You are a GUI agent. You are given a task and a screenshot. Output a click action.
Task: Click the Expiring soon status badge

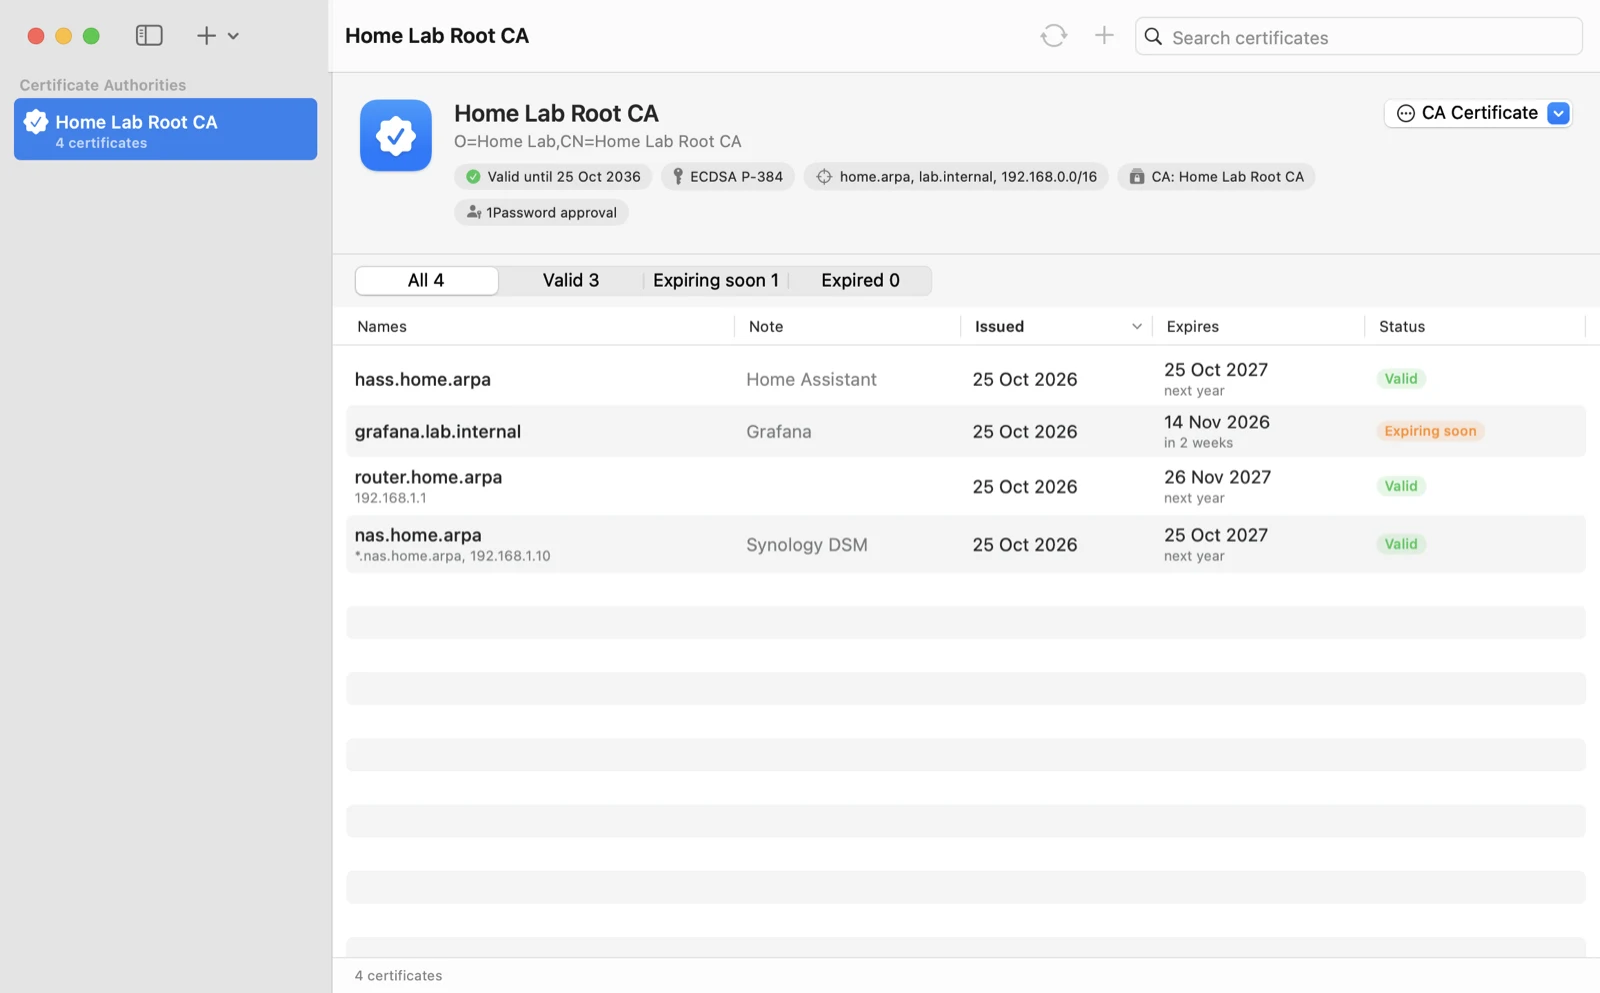coord(1430,432)
